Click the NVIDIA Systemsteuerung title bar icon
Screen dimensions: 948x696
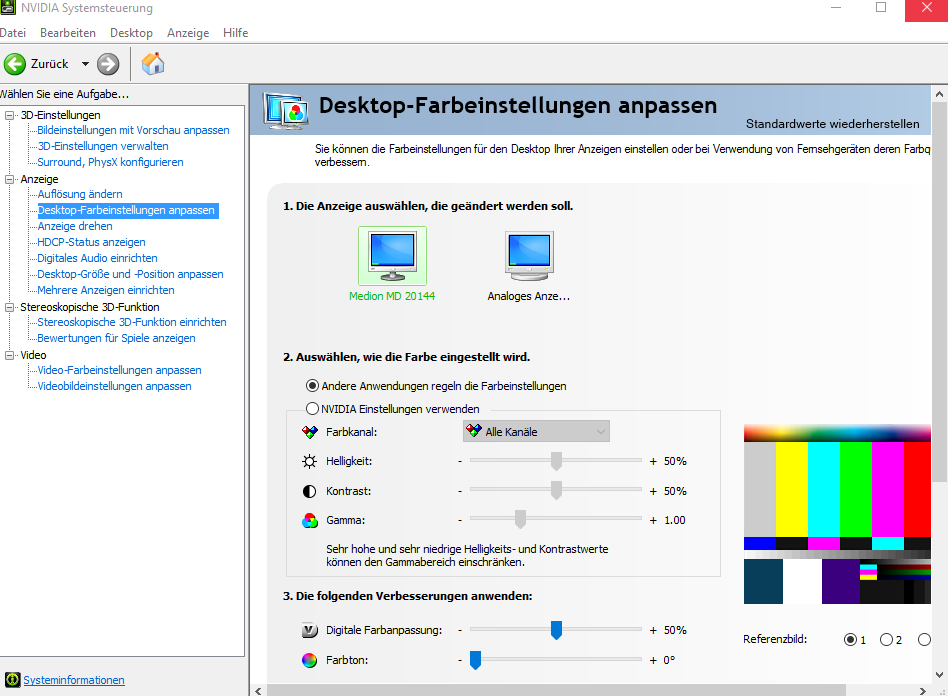[x=8, y=8]
